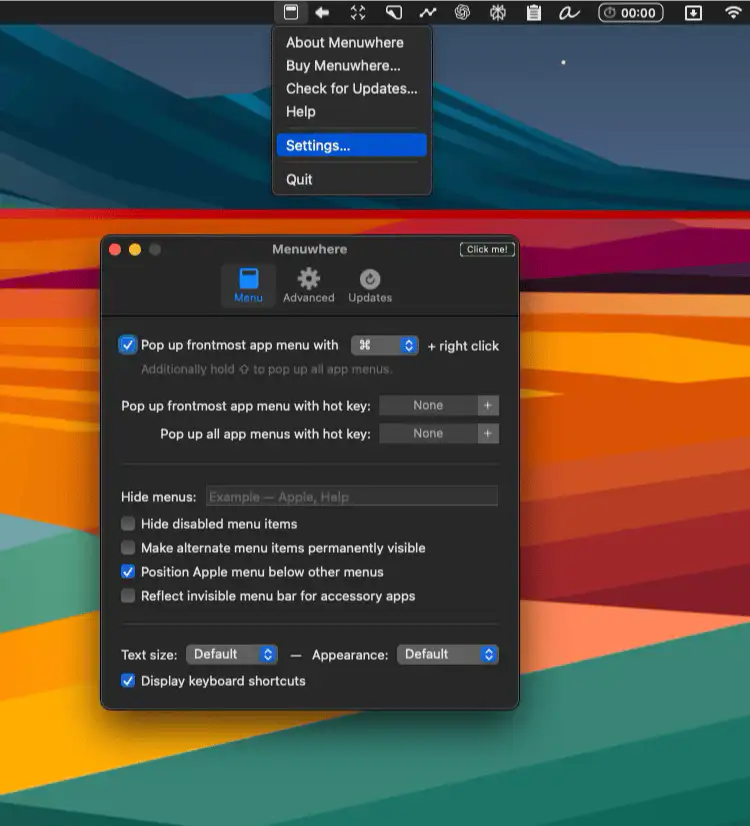Click plus button for frontmost app hot key
750x826 pixels.
(488, 406)
